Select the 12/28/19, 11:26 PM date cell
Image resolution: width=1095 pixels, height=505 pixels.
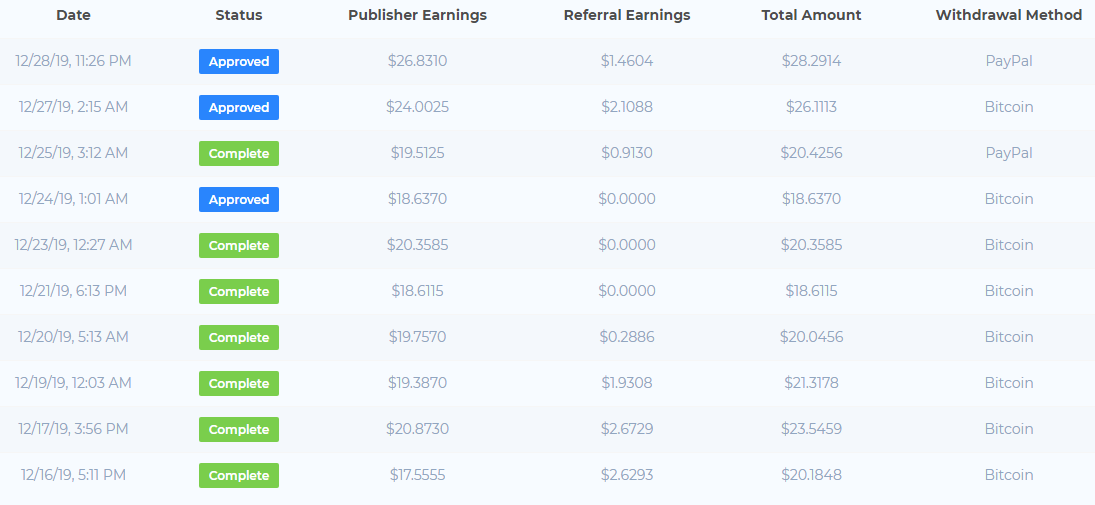(x=73, y=61)
